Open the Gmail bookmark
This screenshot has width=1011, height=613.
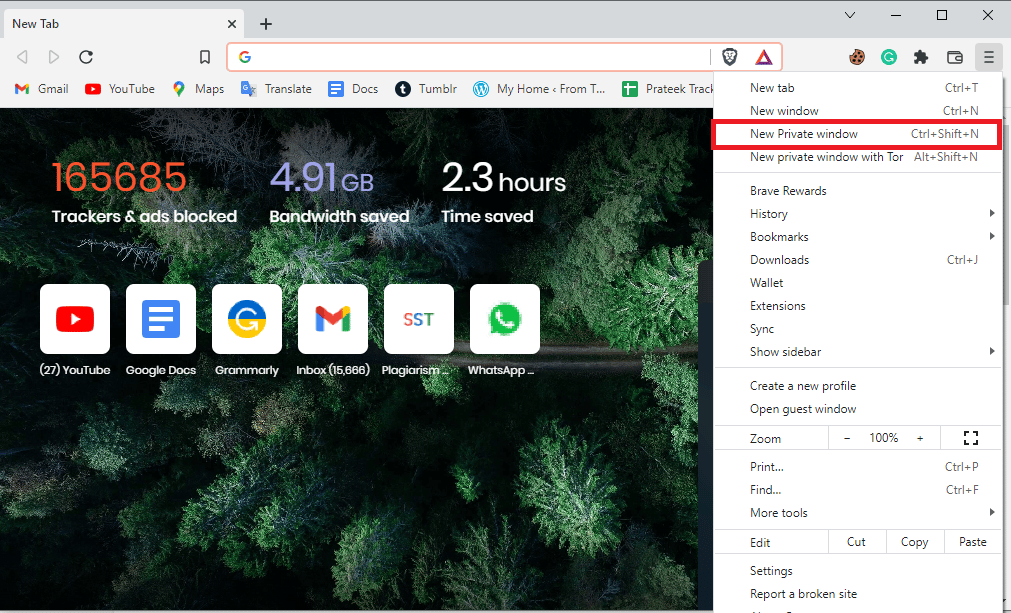[x=42, y=89]
